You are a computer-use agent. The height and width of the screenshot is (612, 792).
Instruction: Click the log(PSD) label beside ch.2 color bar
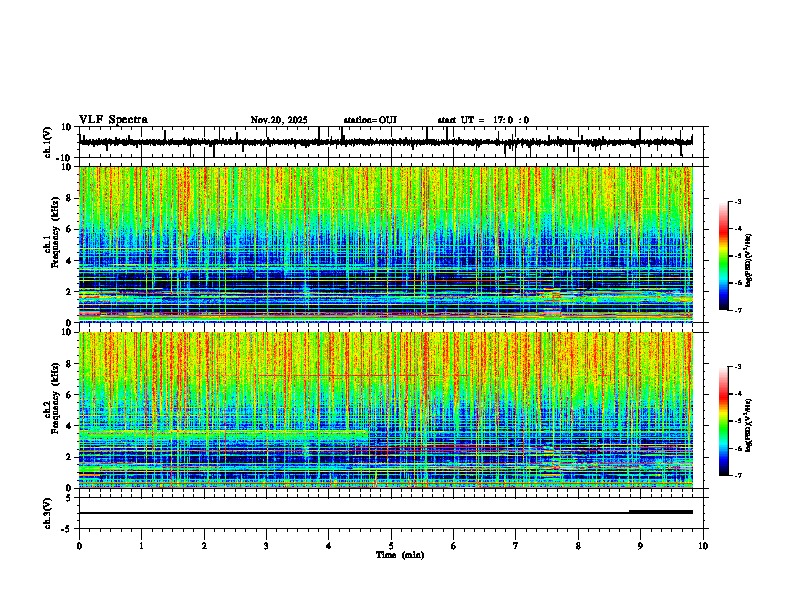pyautogui.click(x=749, y=426)
